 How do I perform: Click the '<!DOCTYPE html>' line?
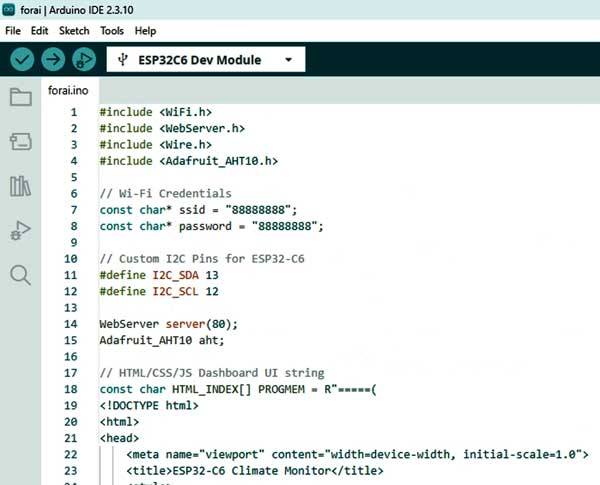pos(149,405)
